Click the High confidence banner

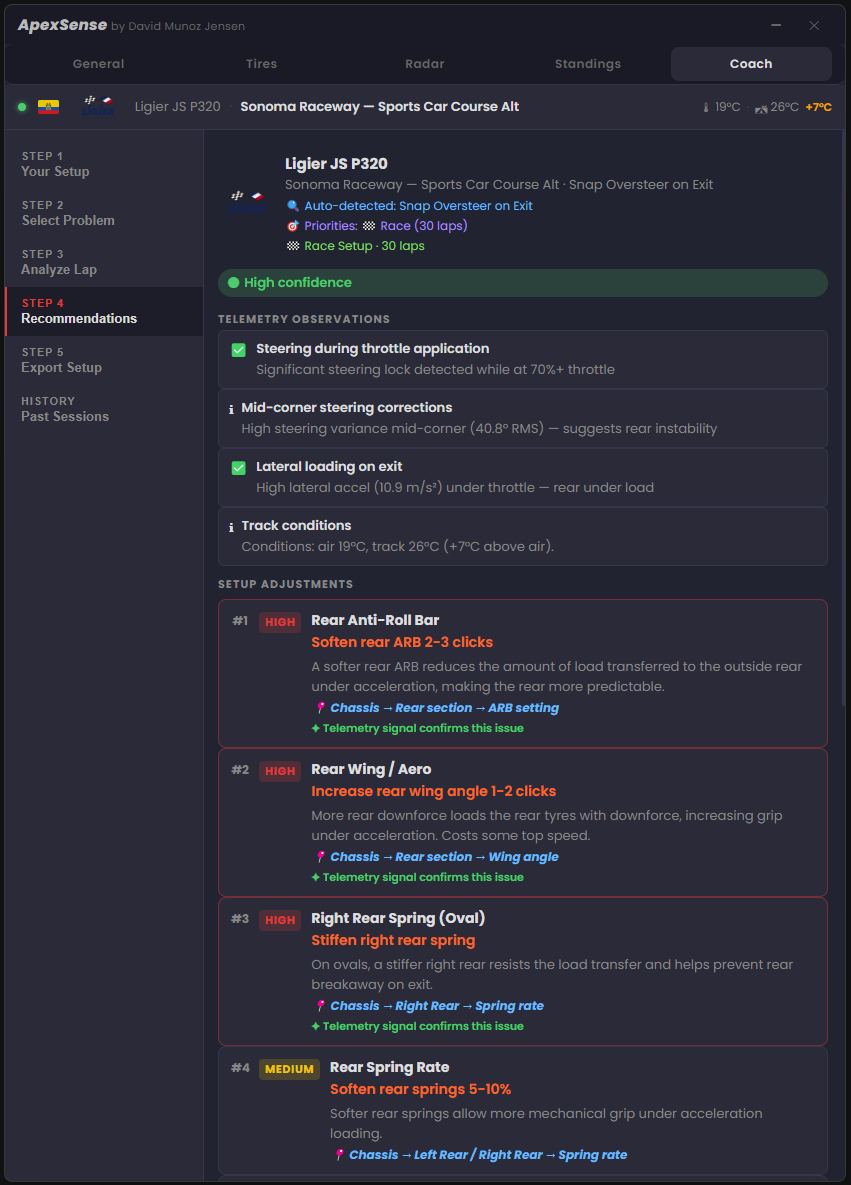[x=522, y=282]
